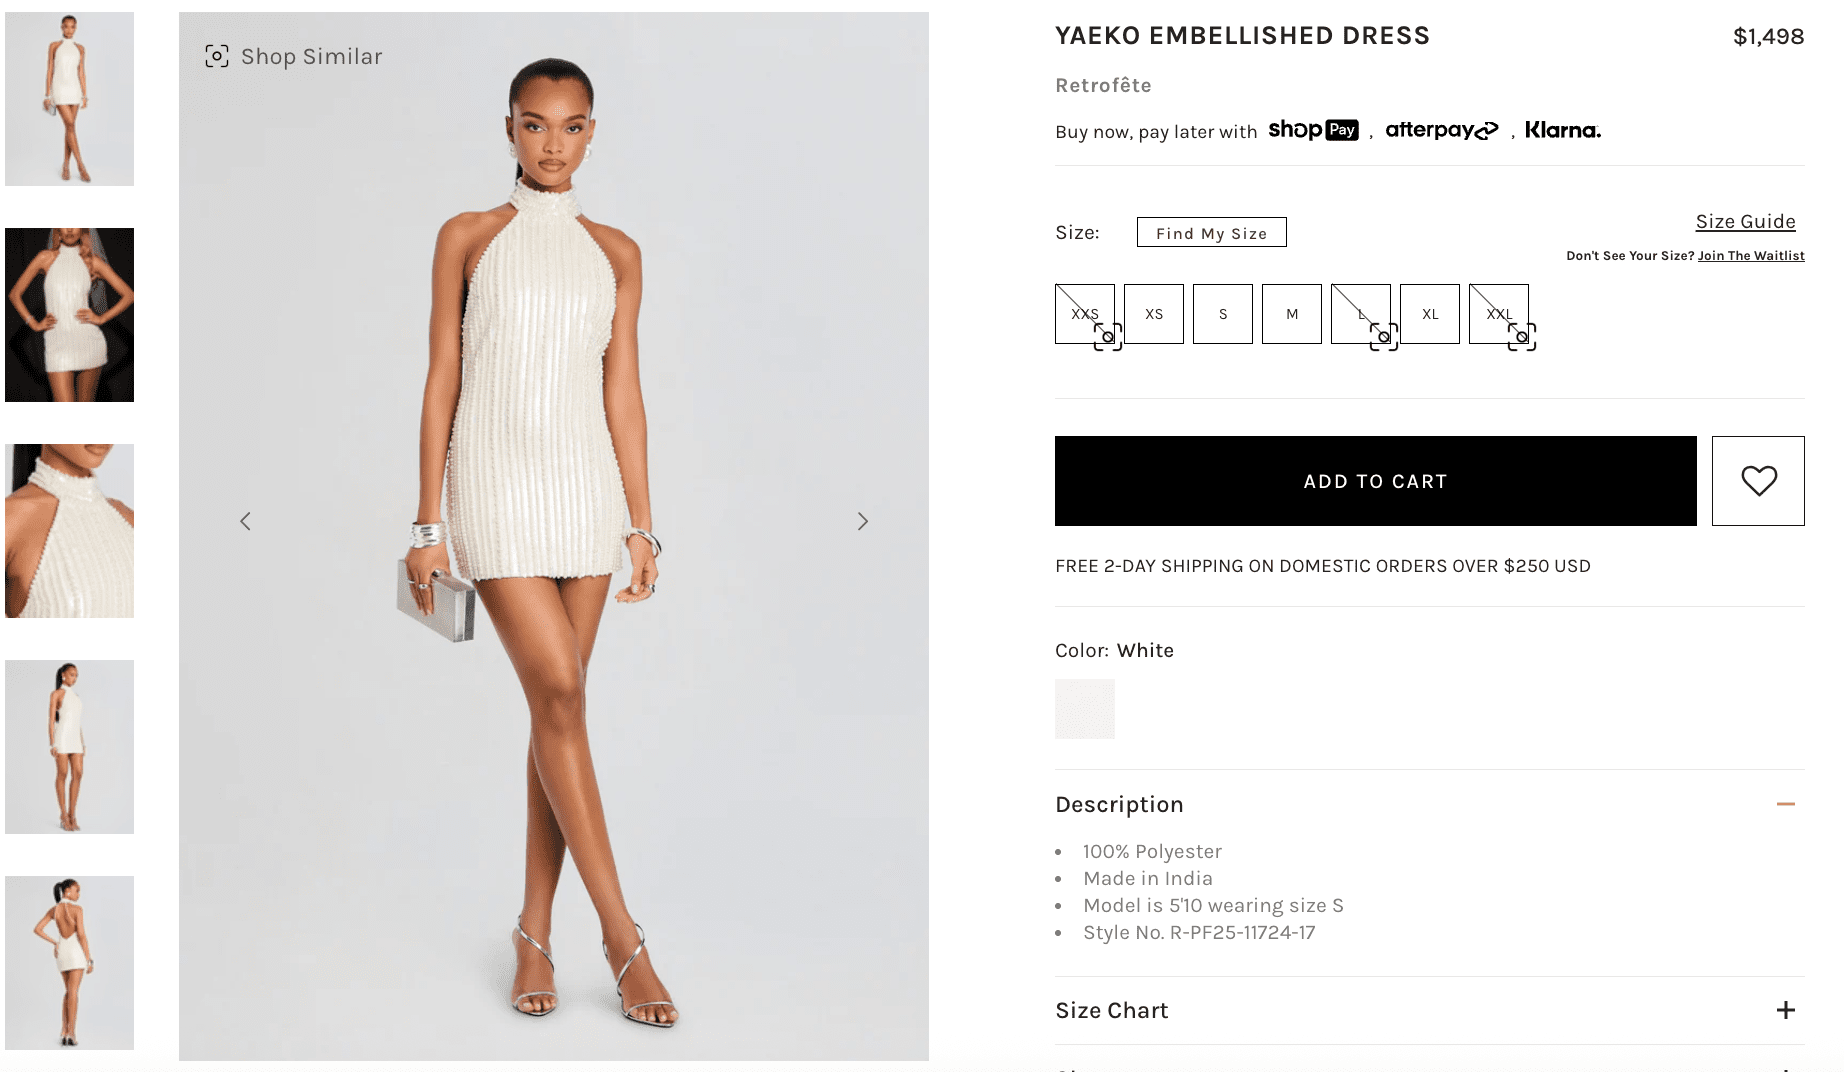Open the Shop Pay logo link
Image resolution: width=1844 pixels, height=1072 pixels.
(x=1313, y=130)
